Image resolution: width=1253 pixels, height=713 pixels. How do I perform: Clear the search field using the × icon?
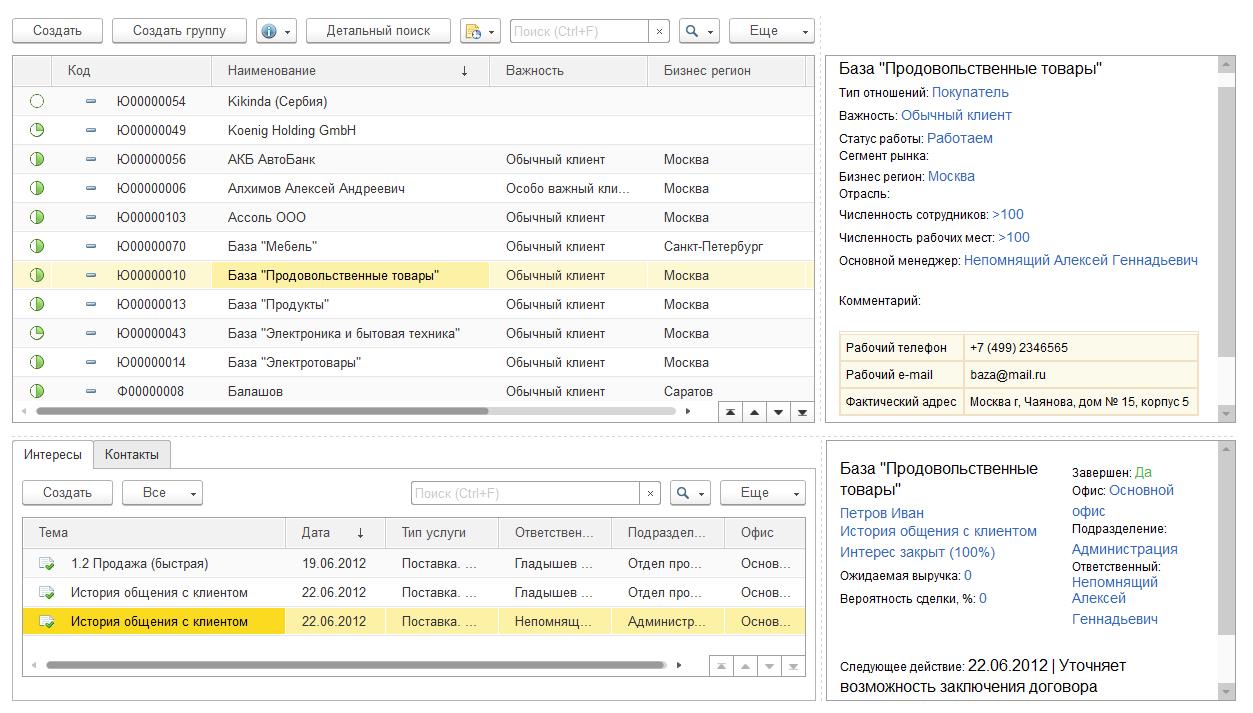(659, 30)
